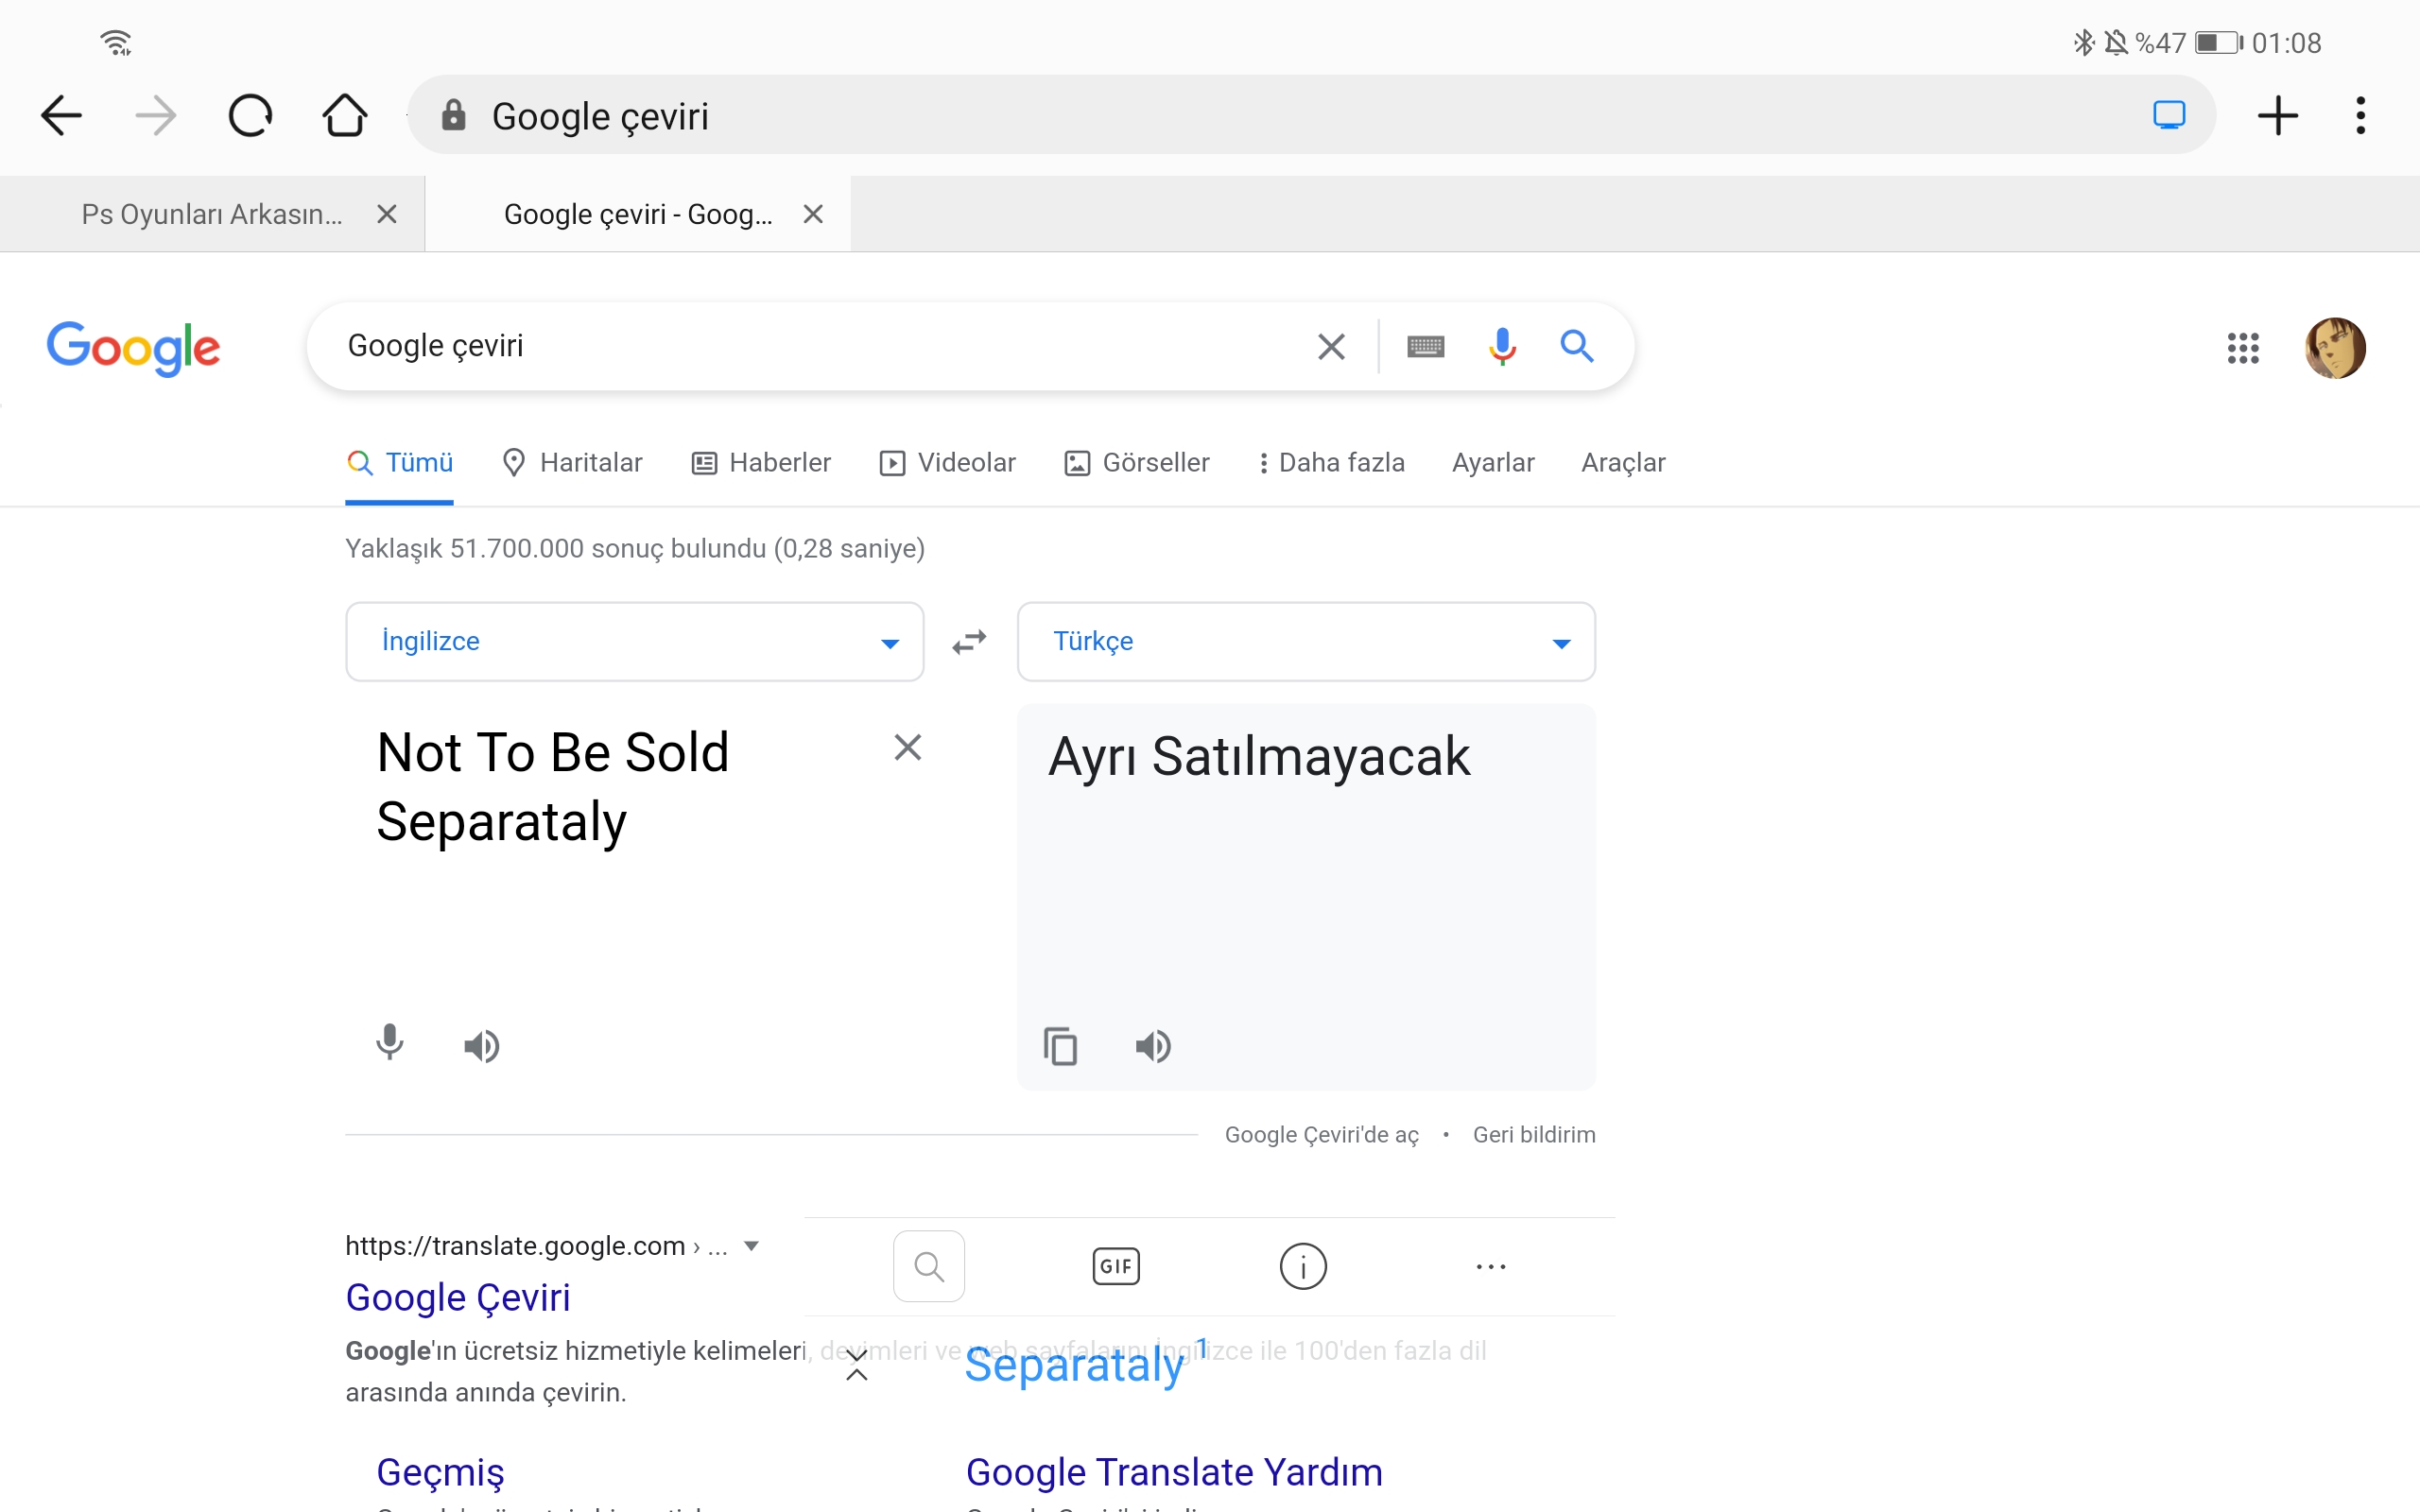Listen to the Turkish translation
The height and width of the screenshot is (1512, 2420).
[x=1153, y=1046]
